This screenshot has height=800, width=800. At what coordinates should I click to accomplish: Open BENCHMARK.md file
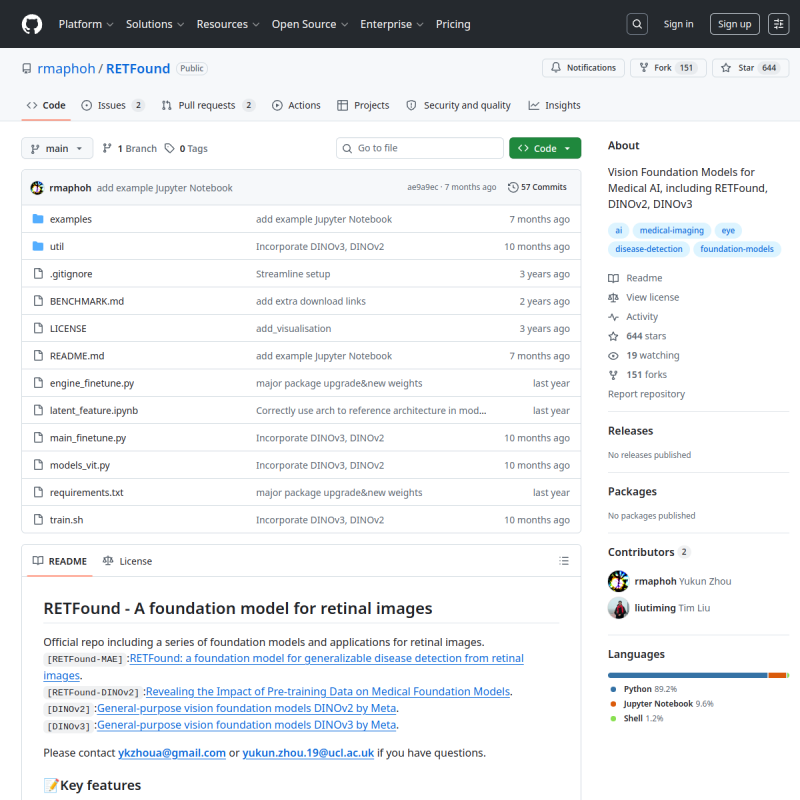click(x=87, y=301)
